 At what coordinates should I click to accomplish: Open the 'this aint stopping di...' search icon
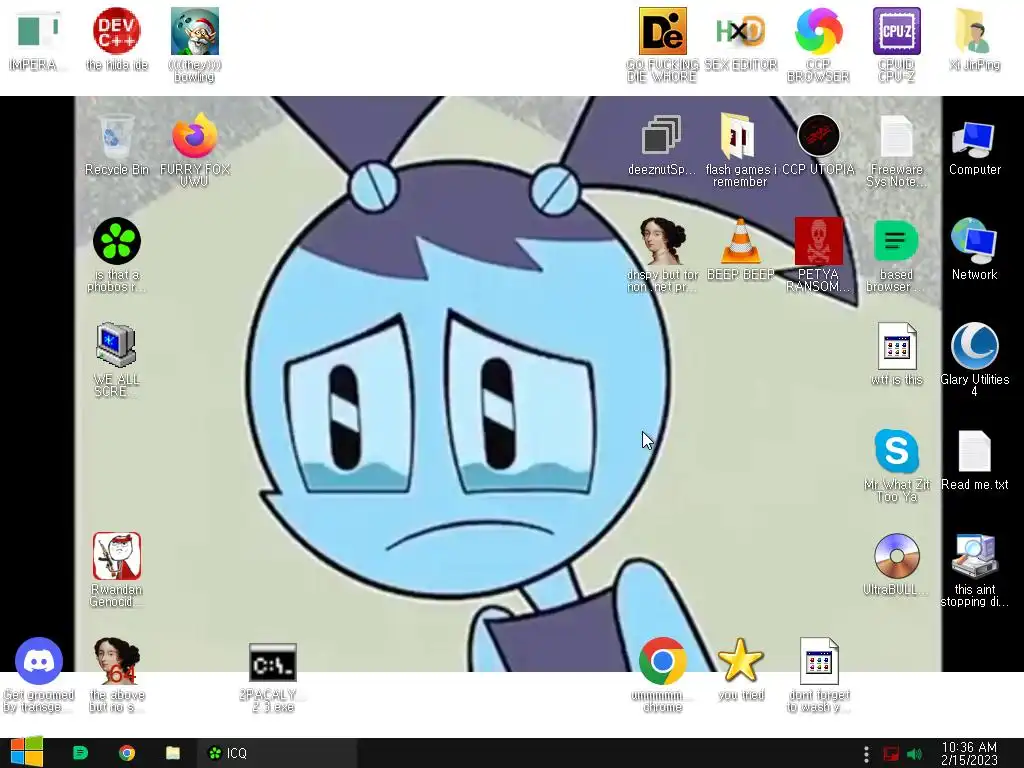point(974,556)
